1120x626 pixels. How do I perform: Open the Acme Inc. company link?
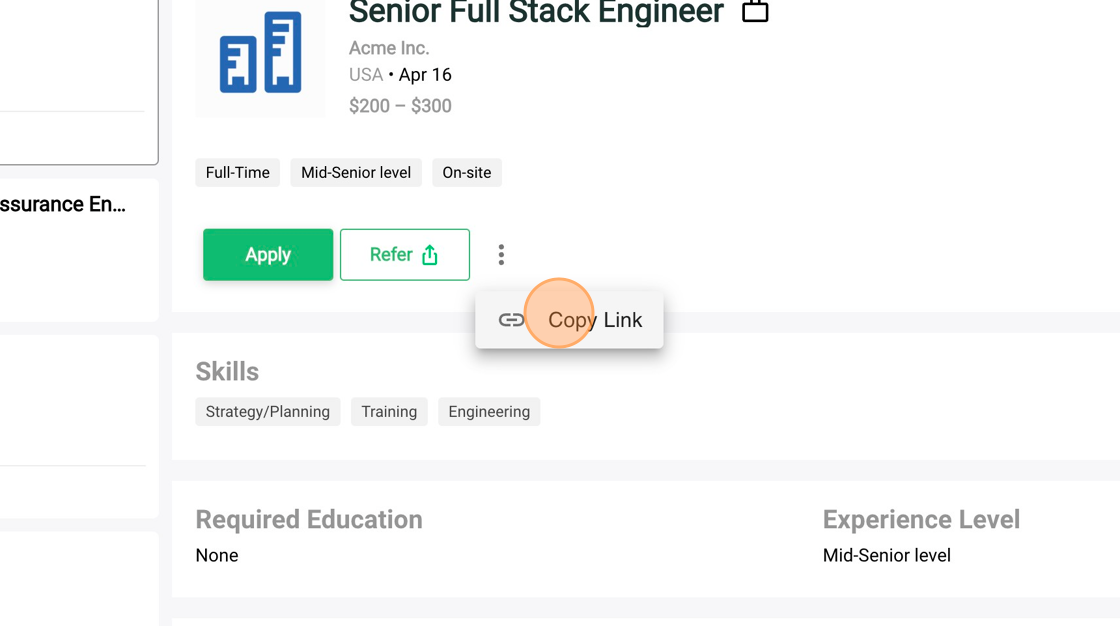[x=389, y=48]
